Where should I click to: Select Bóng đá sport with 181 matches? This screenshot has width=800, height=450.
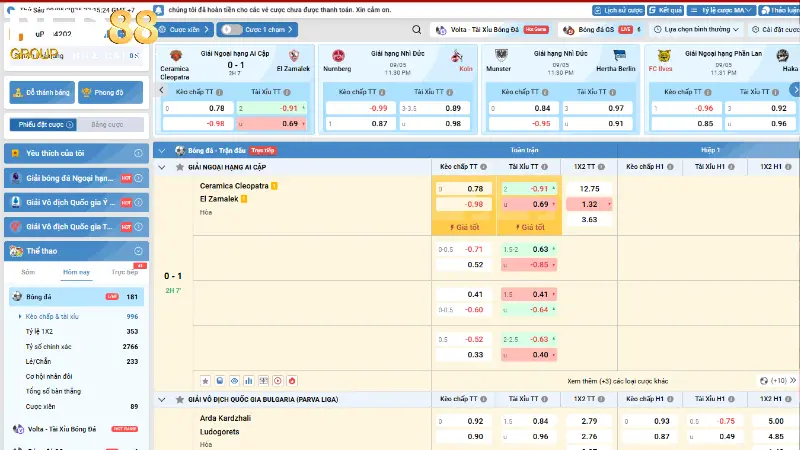click(77, 296)
